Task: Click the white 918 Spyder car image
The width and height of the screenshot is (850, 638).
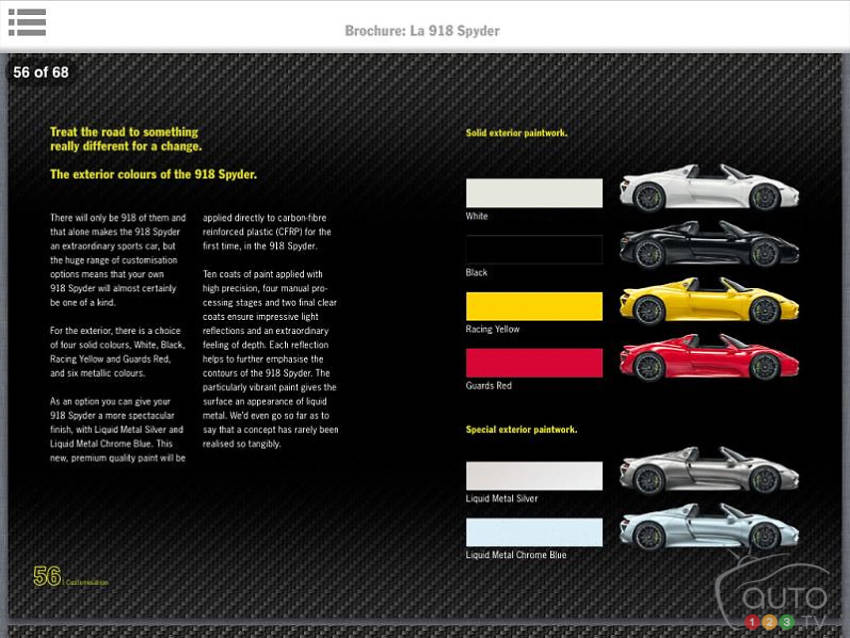Action: click(709, 188)
